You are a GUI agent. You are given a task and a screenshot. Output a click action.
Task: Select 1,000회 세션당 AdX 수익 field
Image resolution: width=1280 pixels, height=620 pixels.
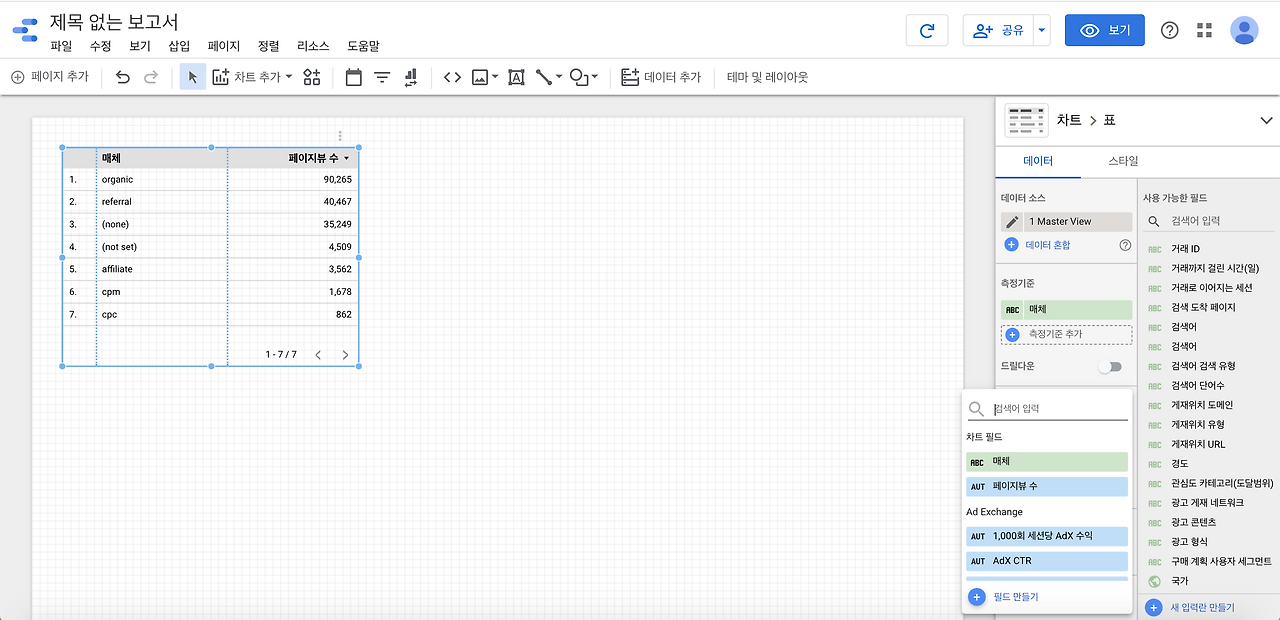1046,536
